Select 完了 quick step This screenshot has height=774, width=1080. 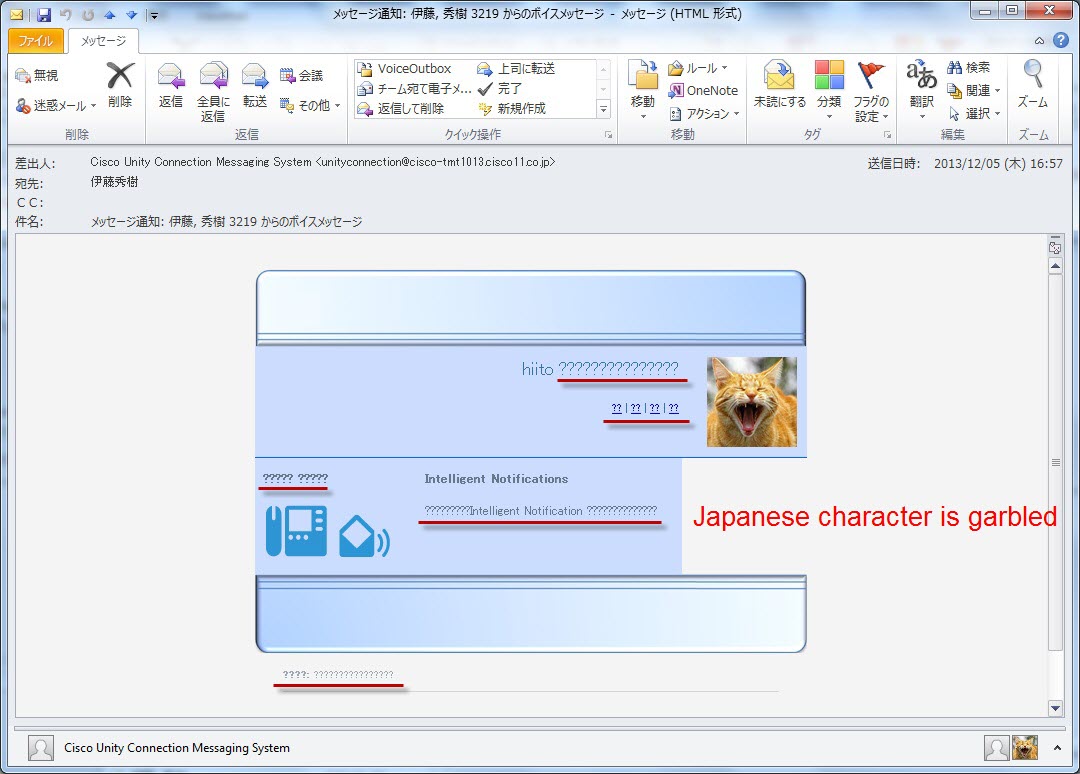point(500,89)
